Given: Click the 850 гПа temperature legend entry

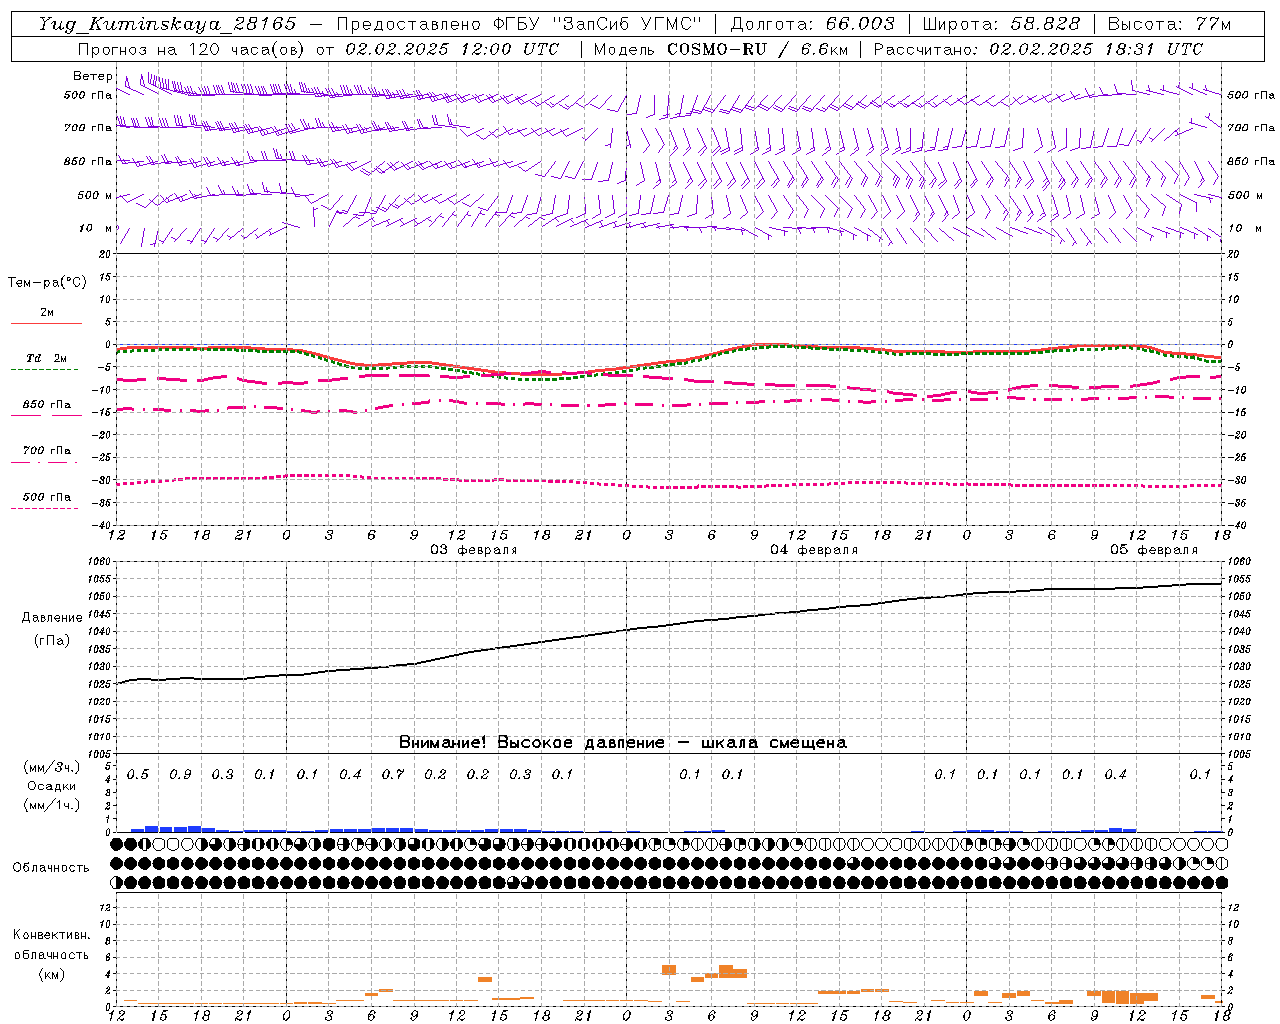Looking at the screenshot, I should click(x=46, y=405).
